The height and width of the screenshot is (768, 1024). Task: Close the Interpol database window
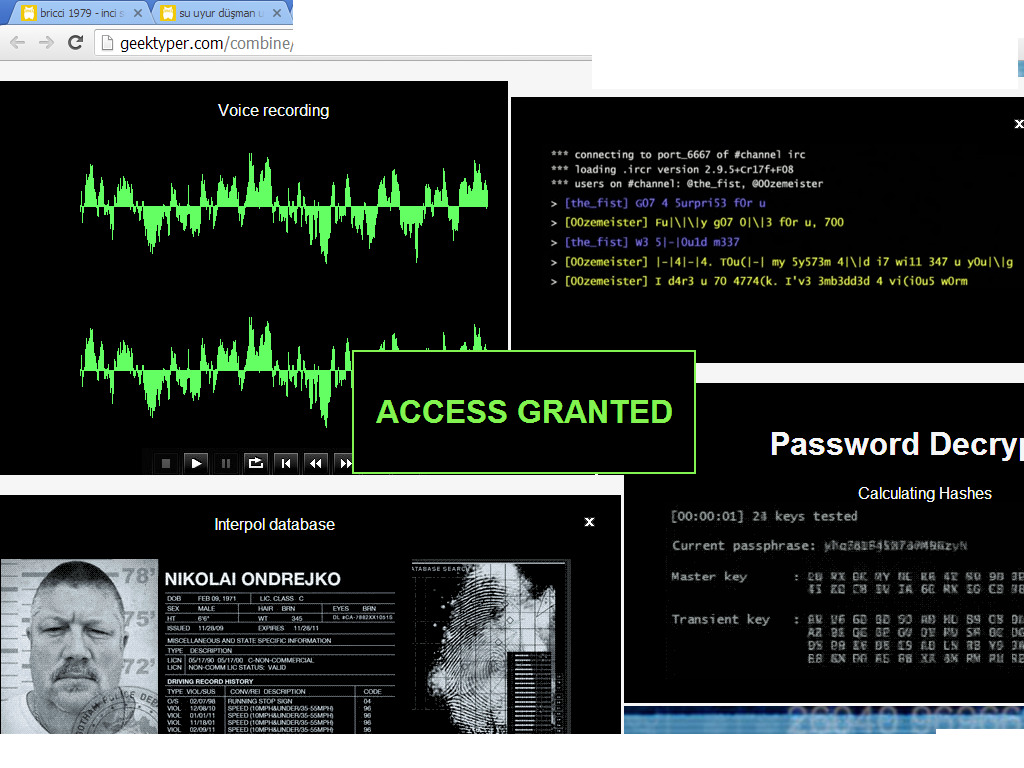(589, 522)
